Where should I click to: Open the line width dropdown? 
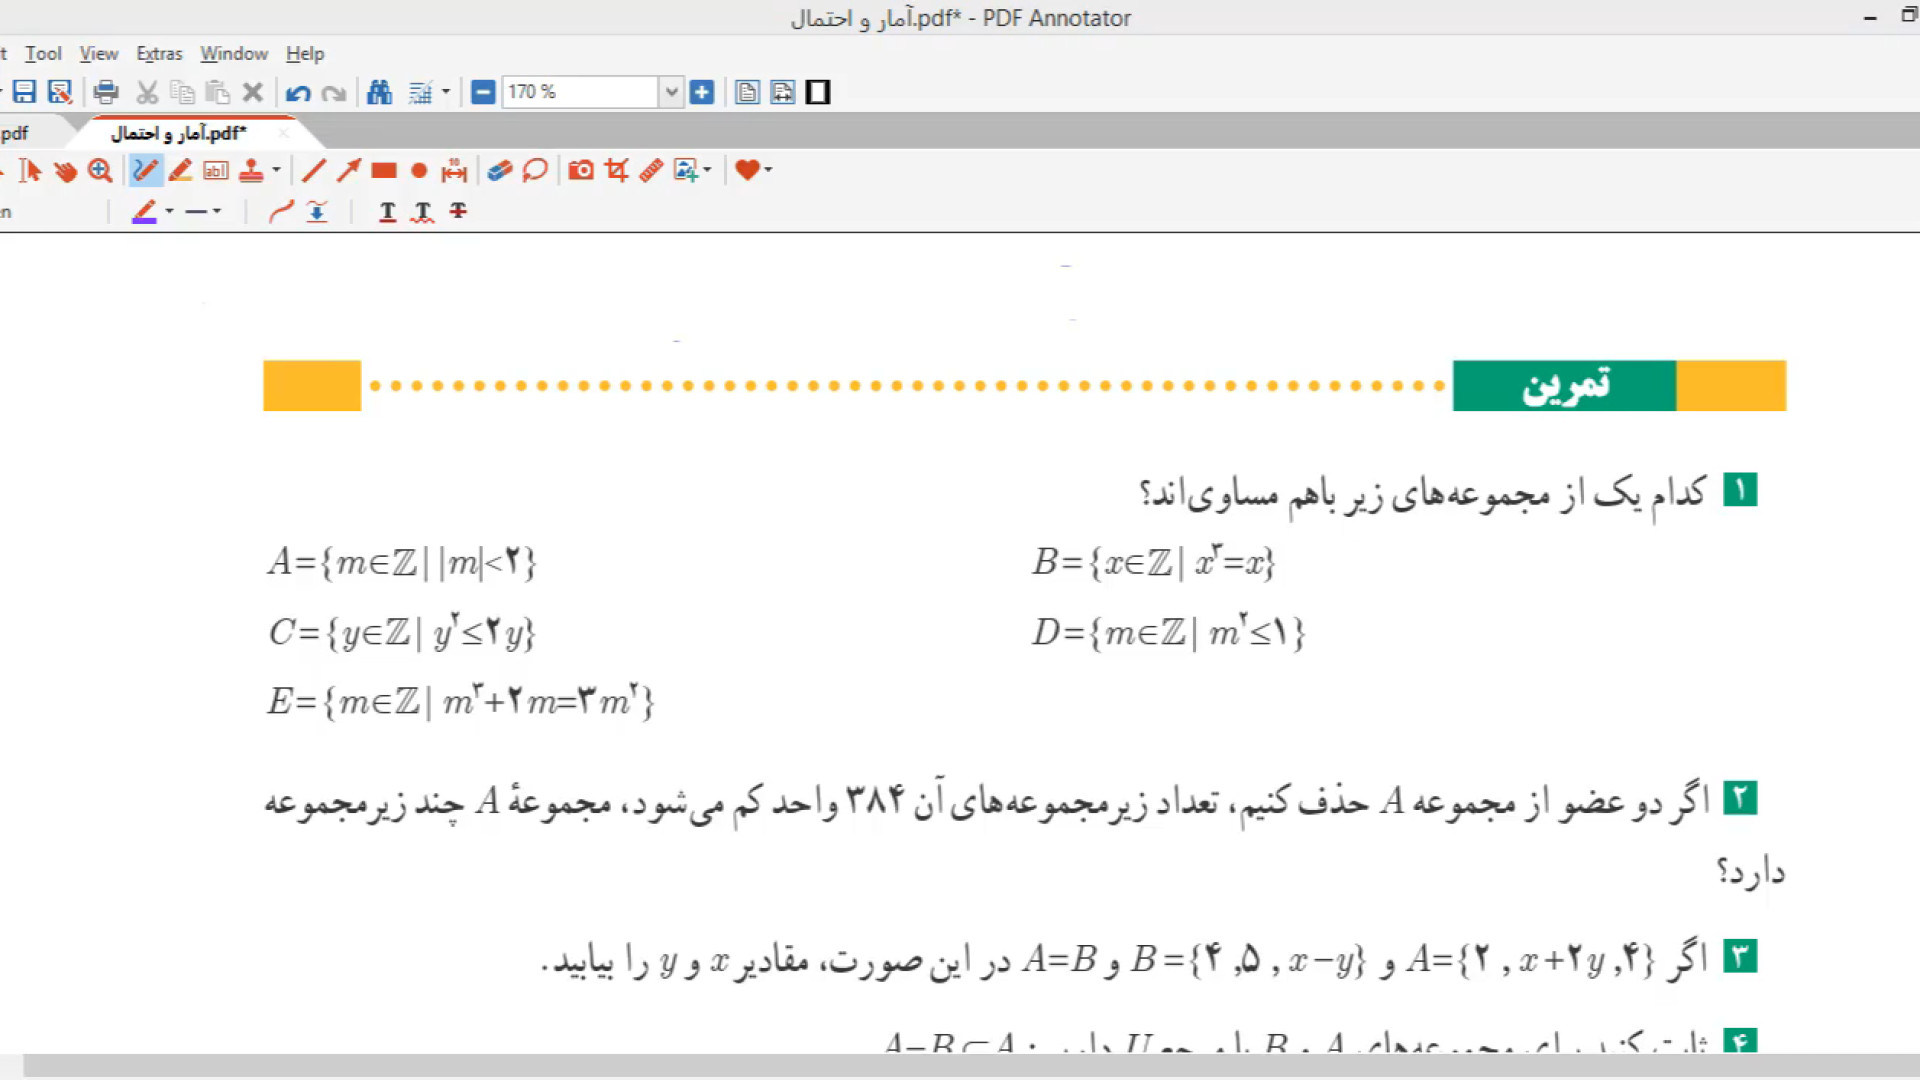(216, 212)
